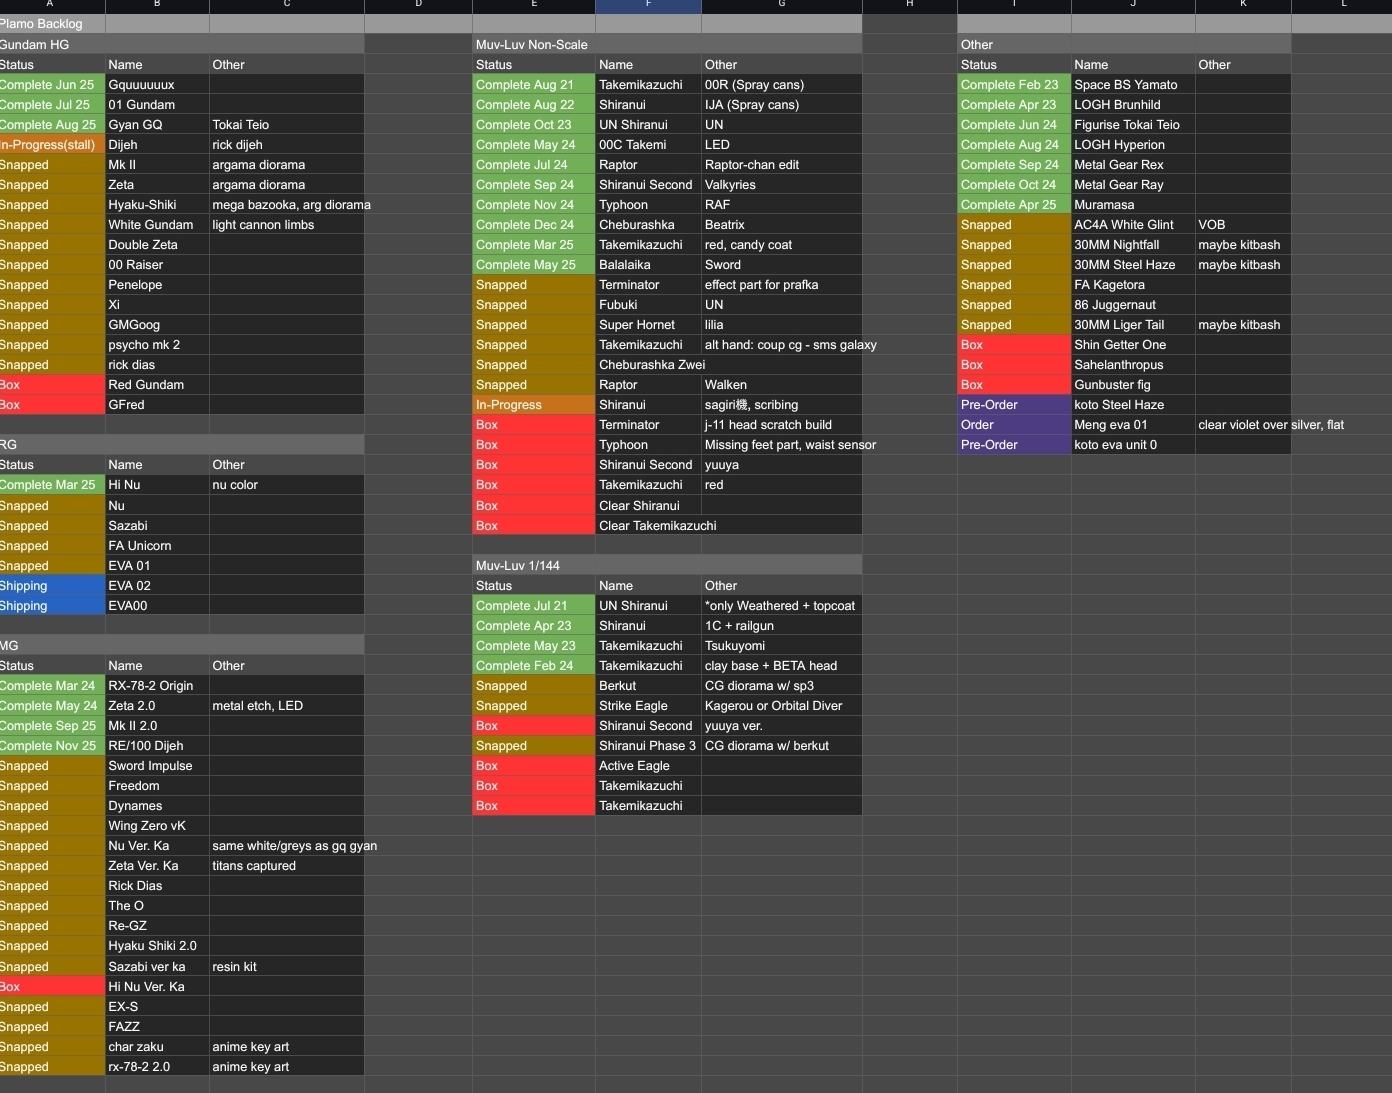This screenshot has width=1392, height=1093.
Task: Select the "00C Takemi" cell
Action: pyautogui.click(x=648, y=145)
